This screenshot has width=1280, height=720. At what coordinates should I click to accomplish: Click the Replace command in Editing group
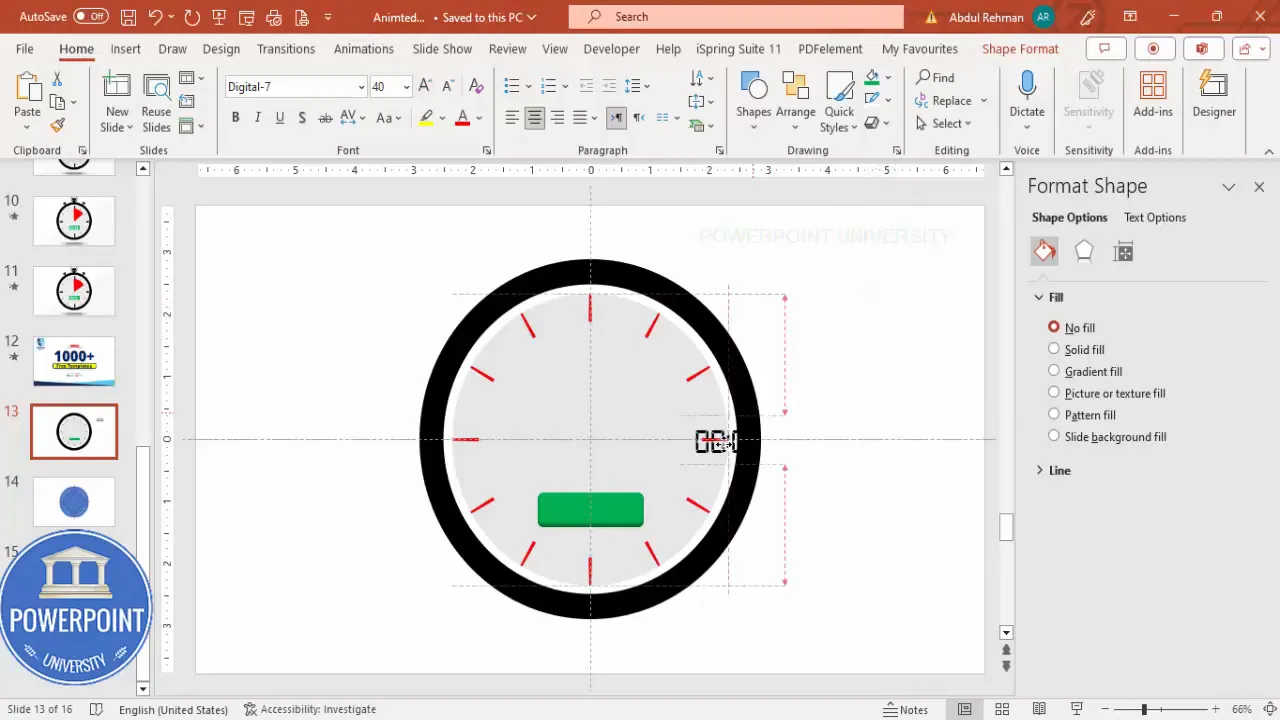click(x=950, y=100)
